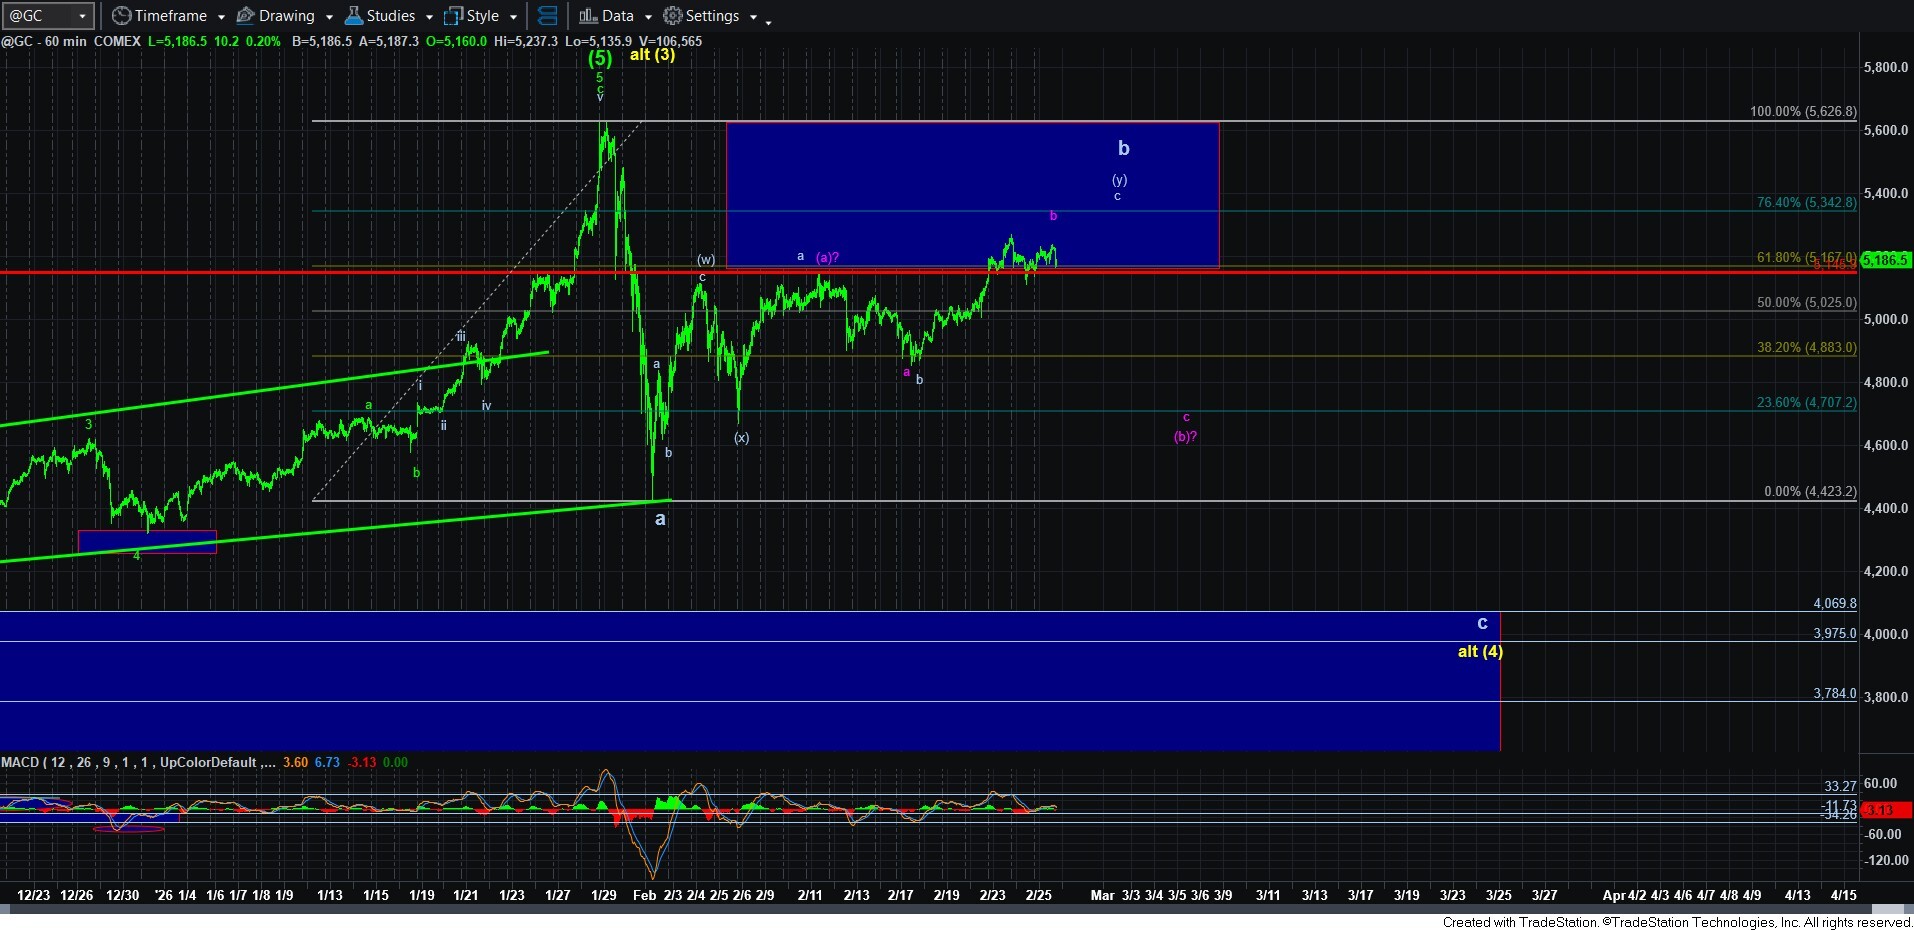The height and width of the screenshot is (930, 1914).
Task: Select the red horizontal price line
Action: pos(400,272)
